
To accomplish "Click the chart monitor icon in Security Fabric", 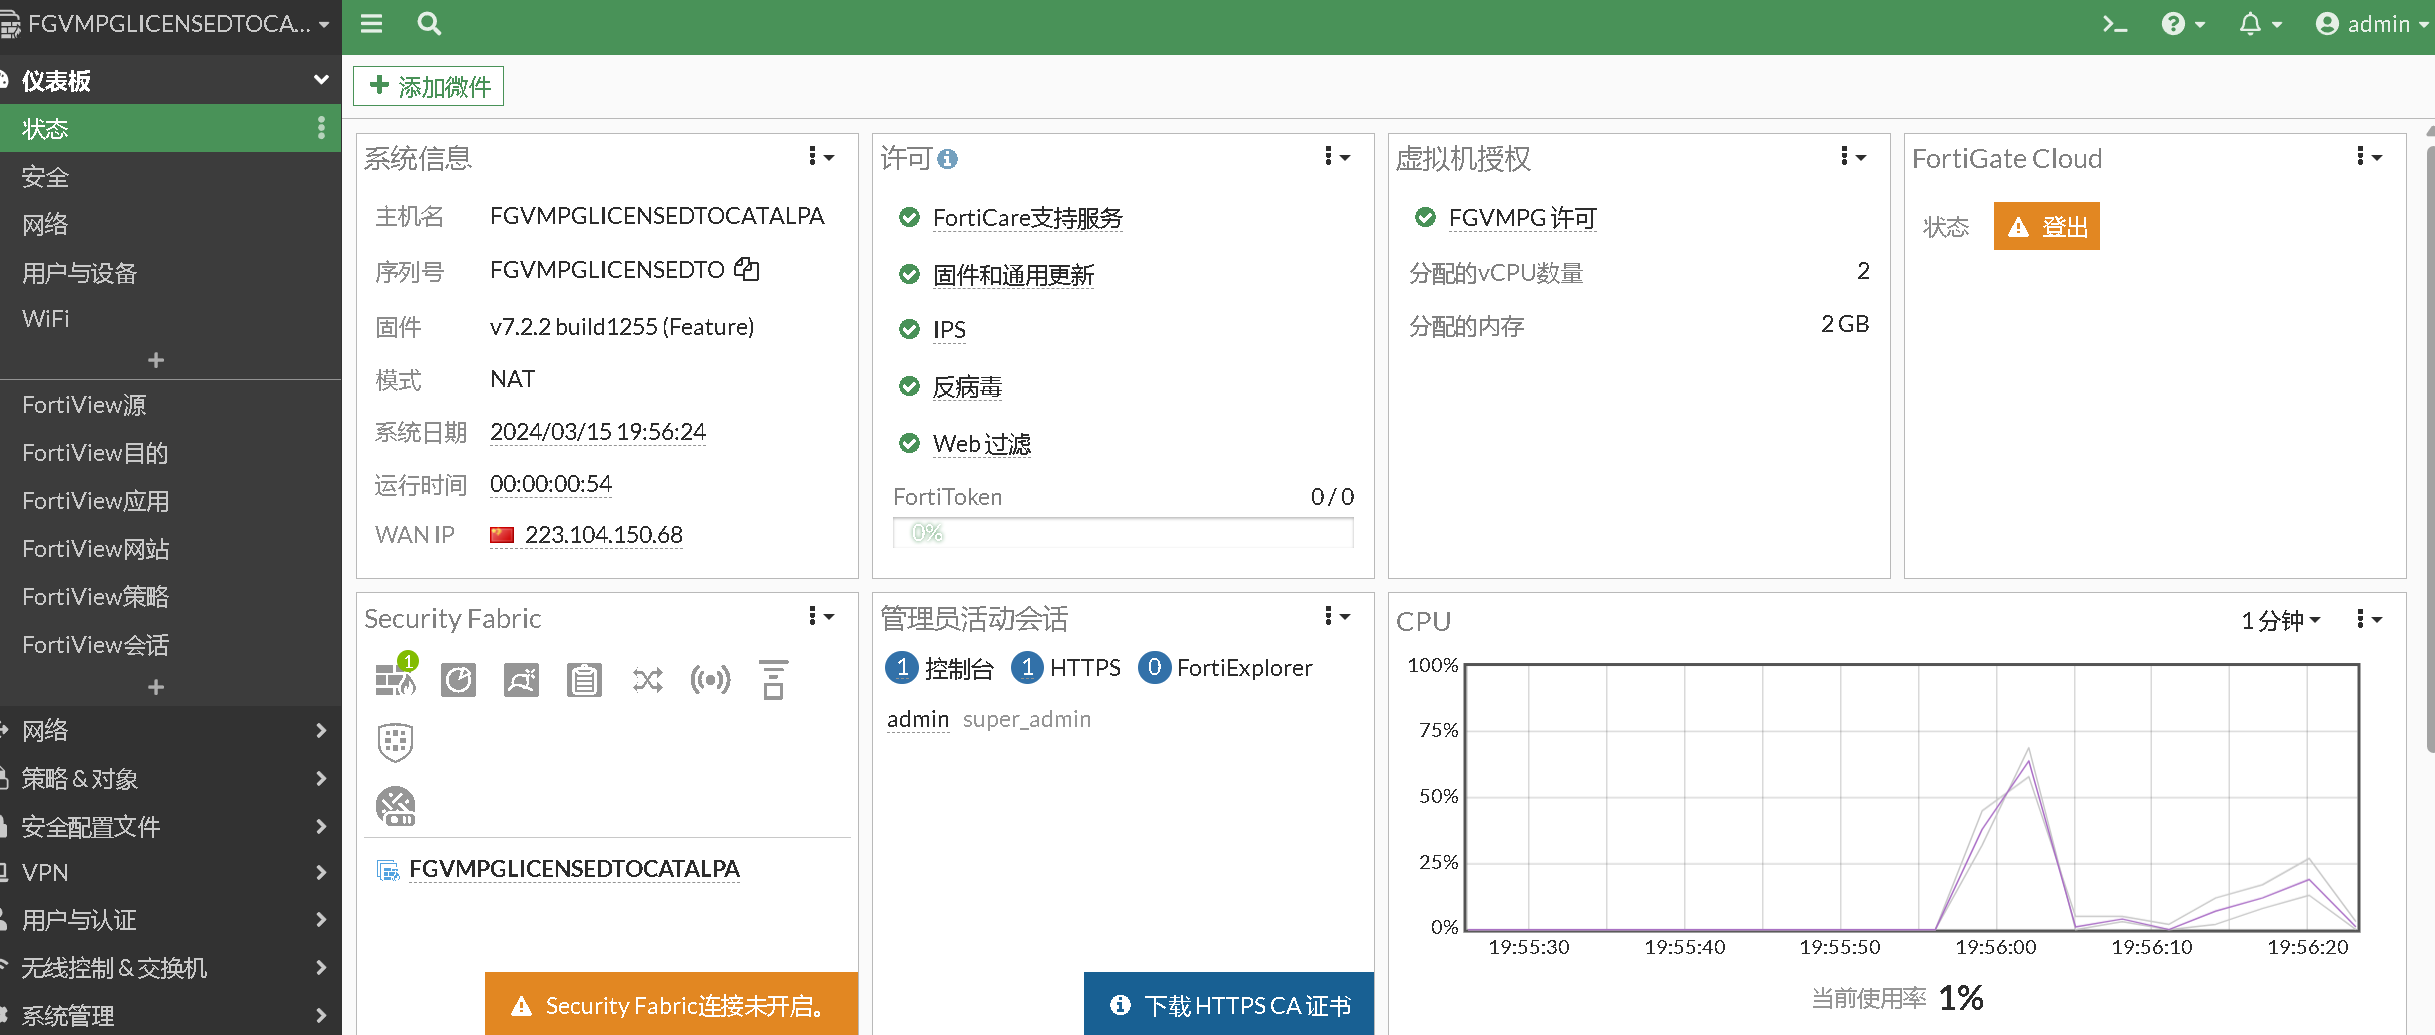I will tap(521, 680).
